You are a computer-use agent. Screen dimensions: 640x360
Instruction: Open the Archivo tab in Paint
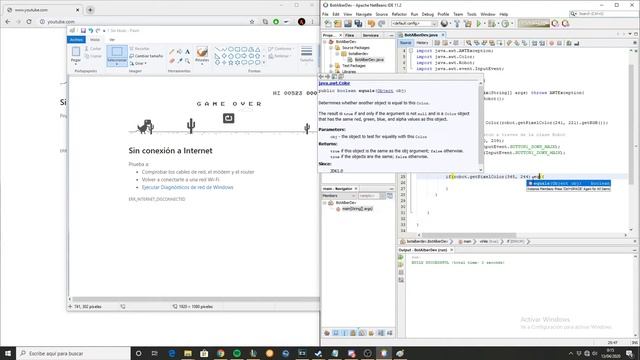(76, 40)
